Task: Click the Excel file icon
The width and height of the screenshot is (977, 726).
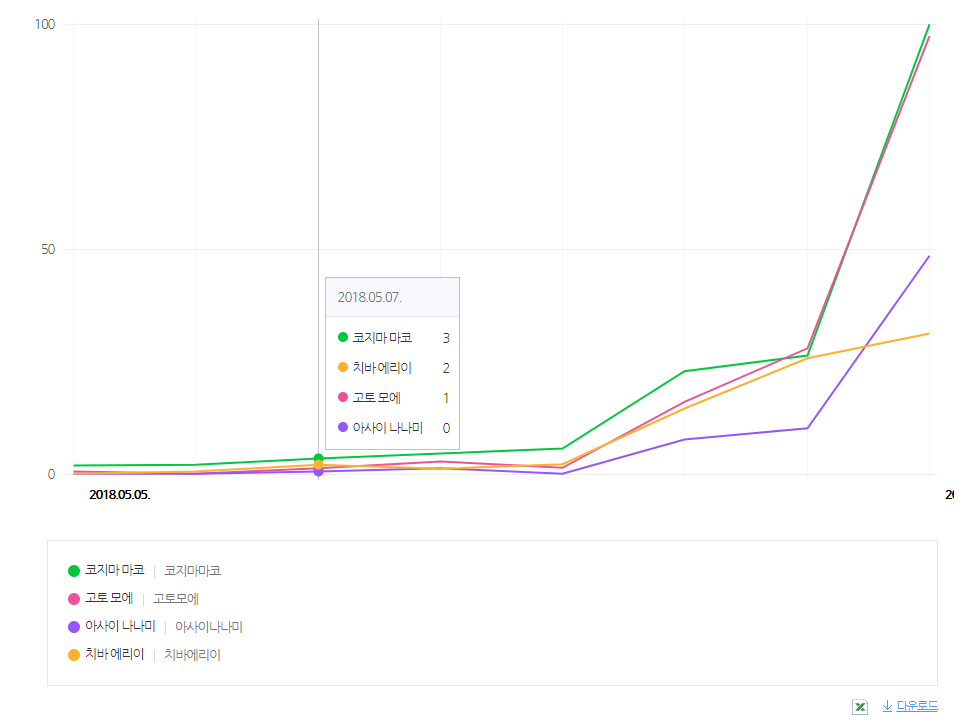Action: tap(859, 707)
